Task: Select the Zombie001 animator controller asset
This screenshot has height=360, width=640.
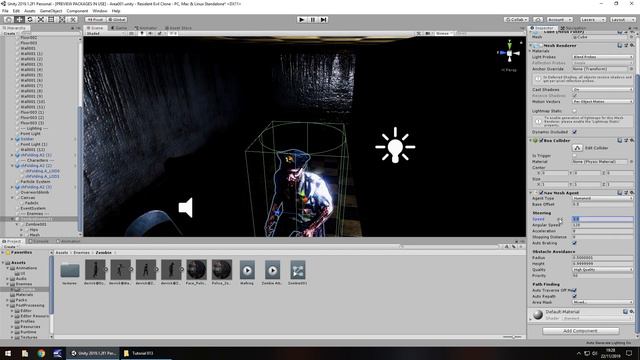Action: (298, 272)
